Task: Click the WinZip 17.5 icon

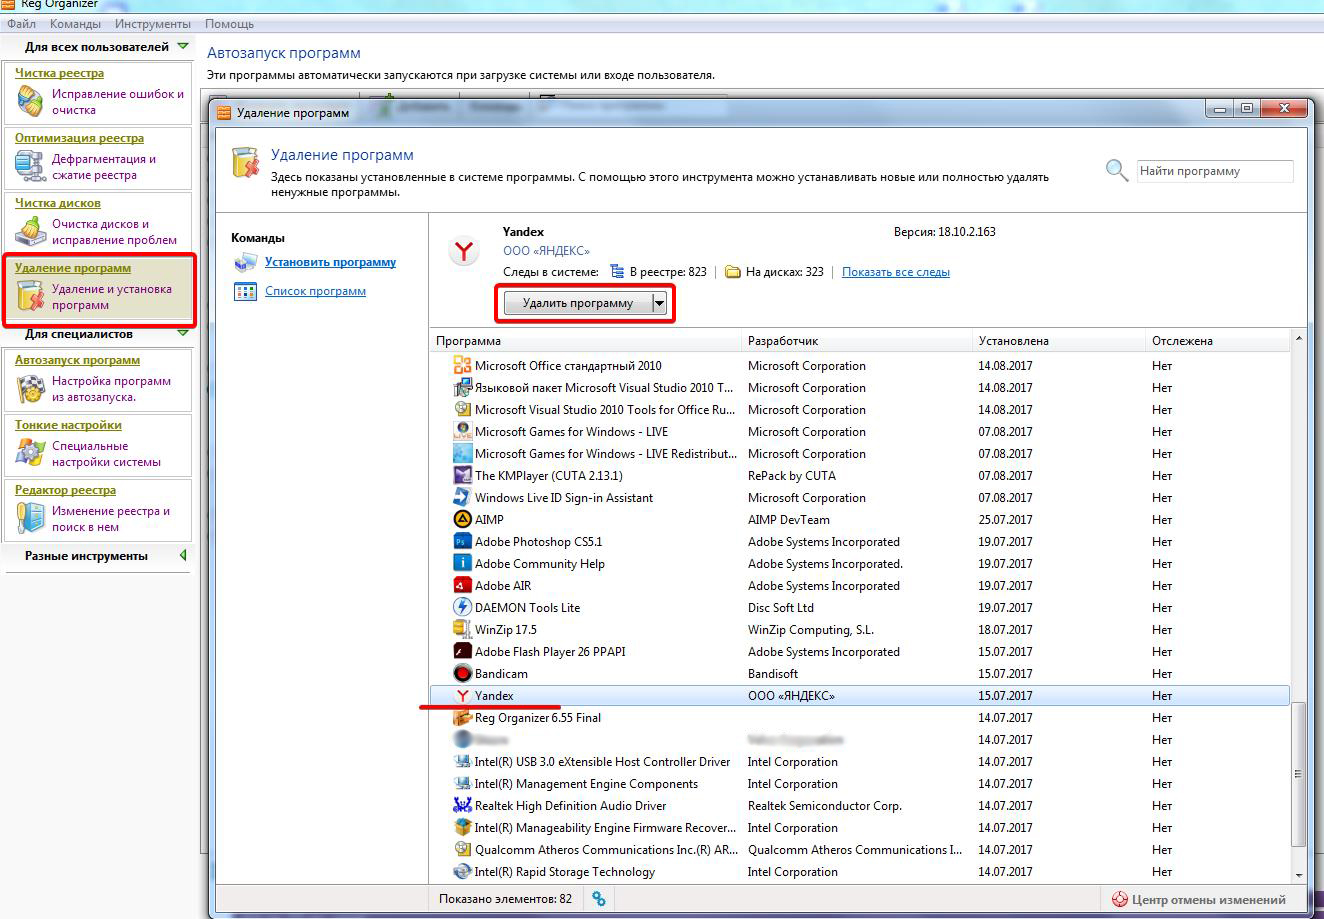Action: coord(462,629)
